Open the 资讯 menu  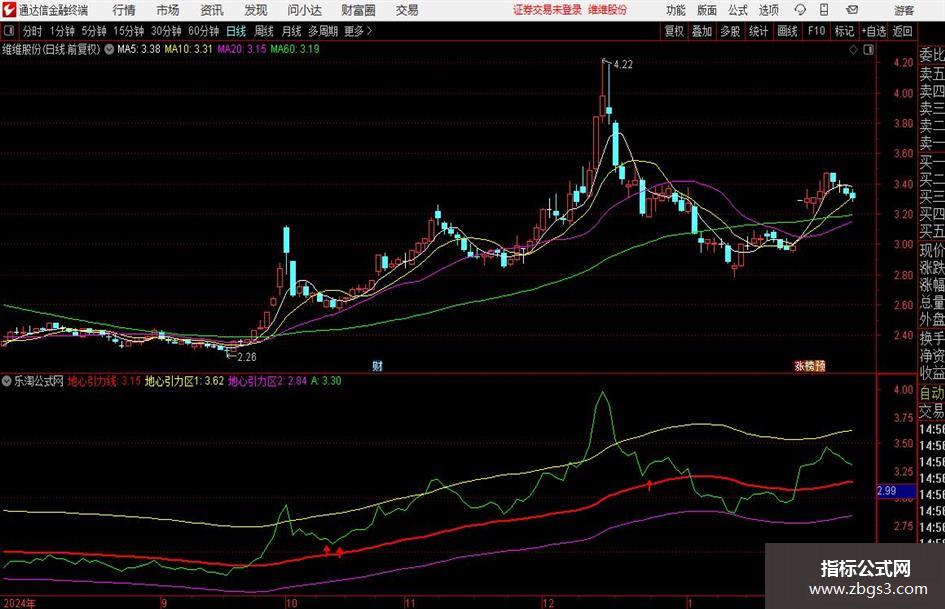click(212, 10)
